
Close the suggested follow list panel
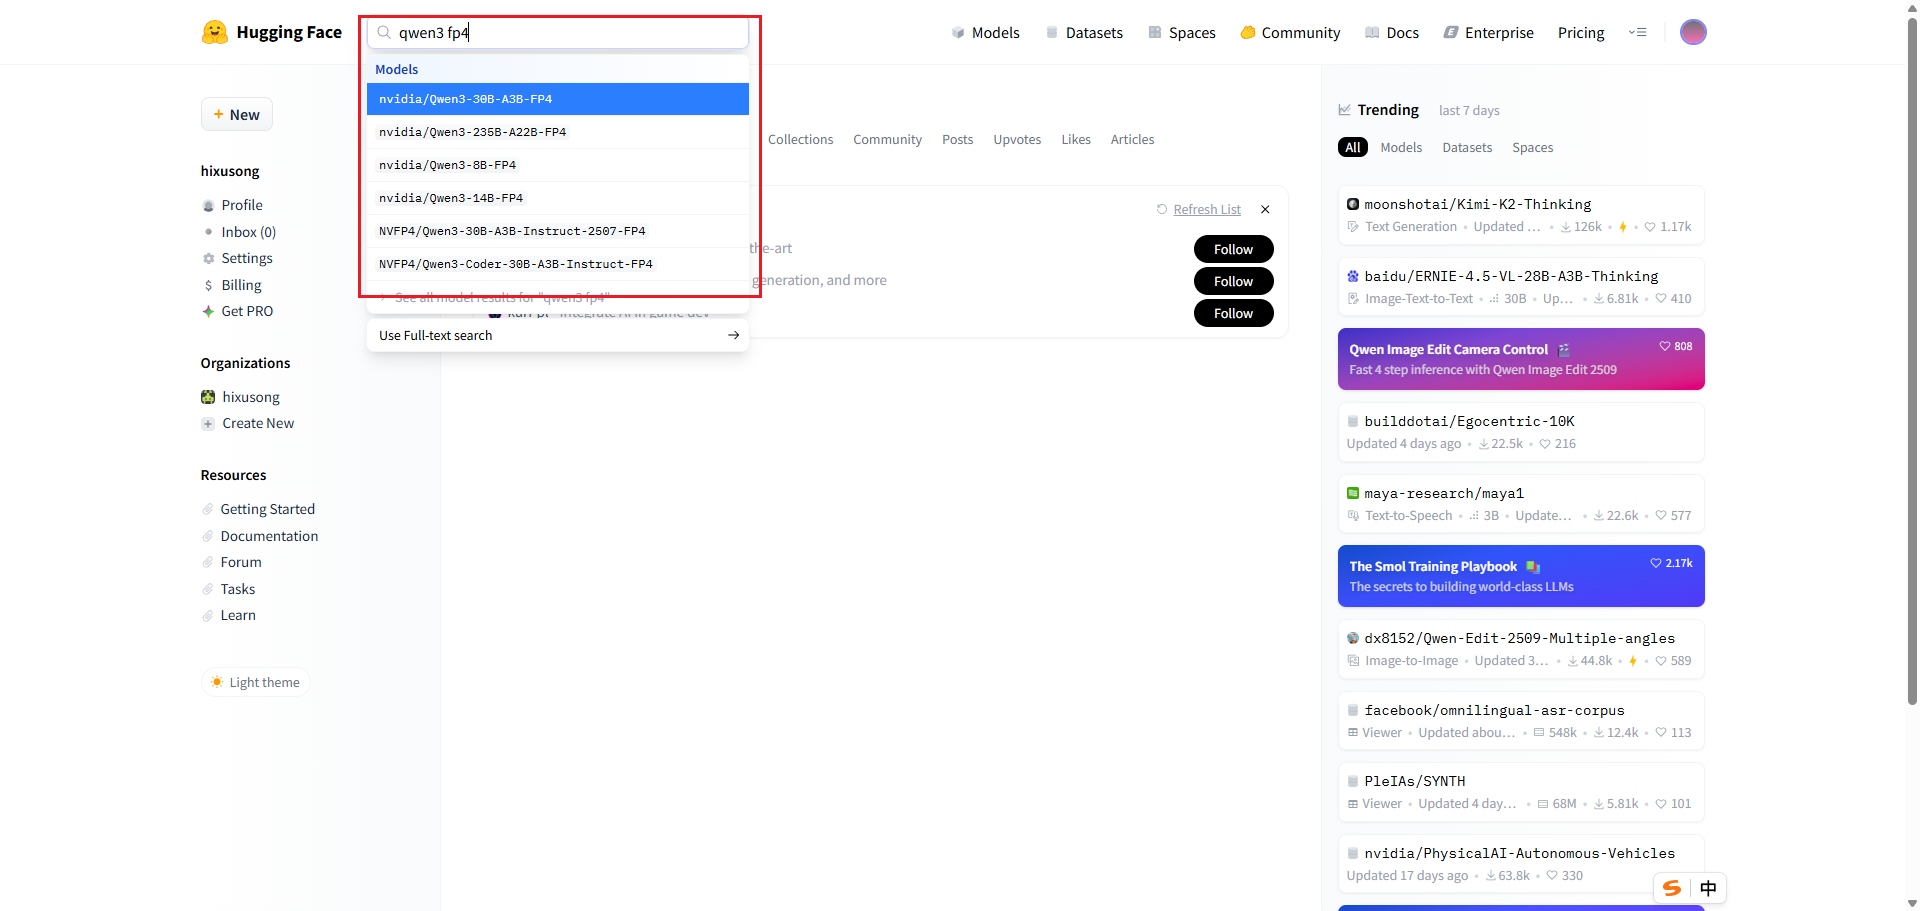pos(1265,209)
